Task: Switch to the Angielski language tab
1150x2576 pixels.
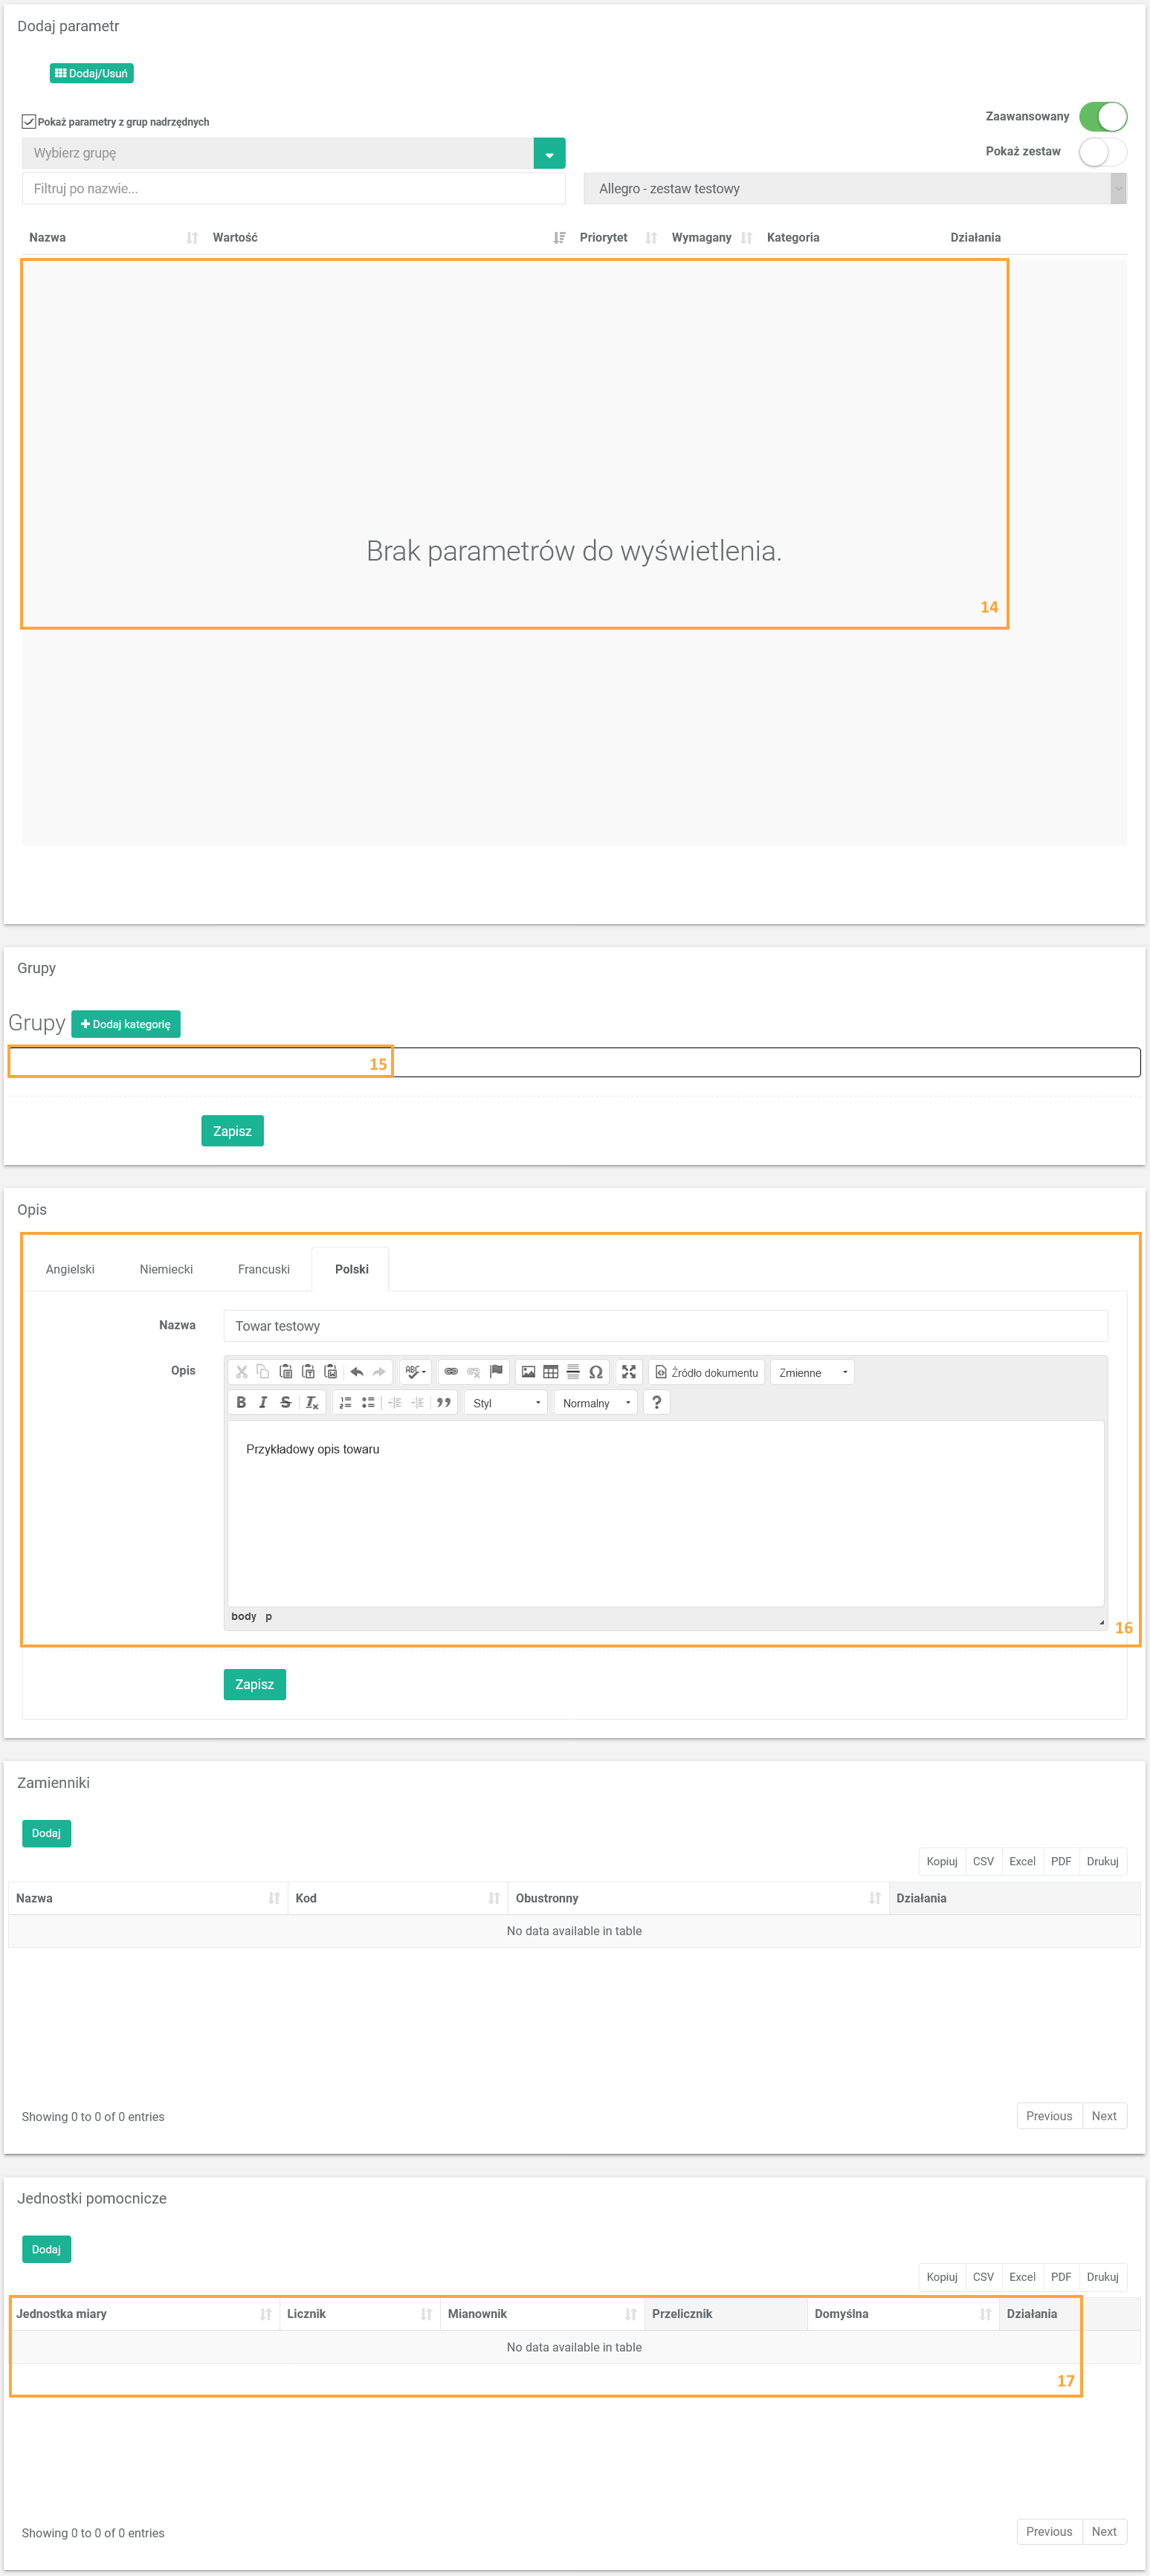Action: 70,1269
